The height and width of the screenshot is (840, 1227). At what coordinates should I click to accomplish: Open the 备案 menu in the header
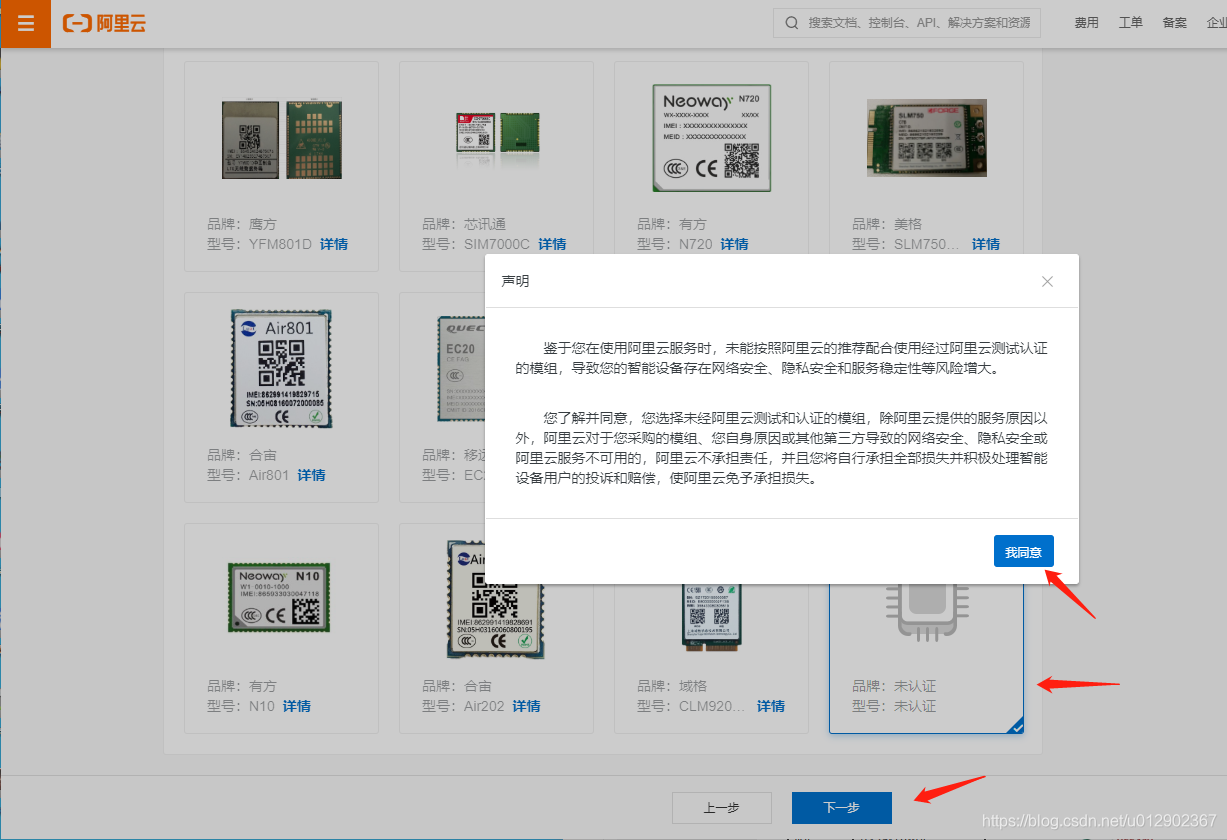(x=1174, y=23)
